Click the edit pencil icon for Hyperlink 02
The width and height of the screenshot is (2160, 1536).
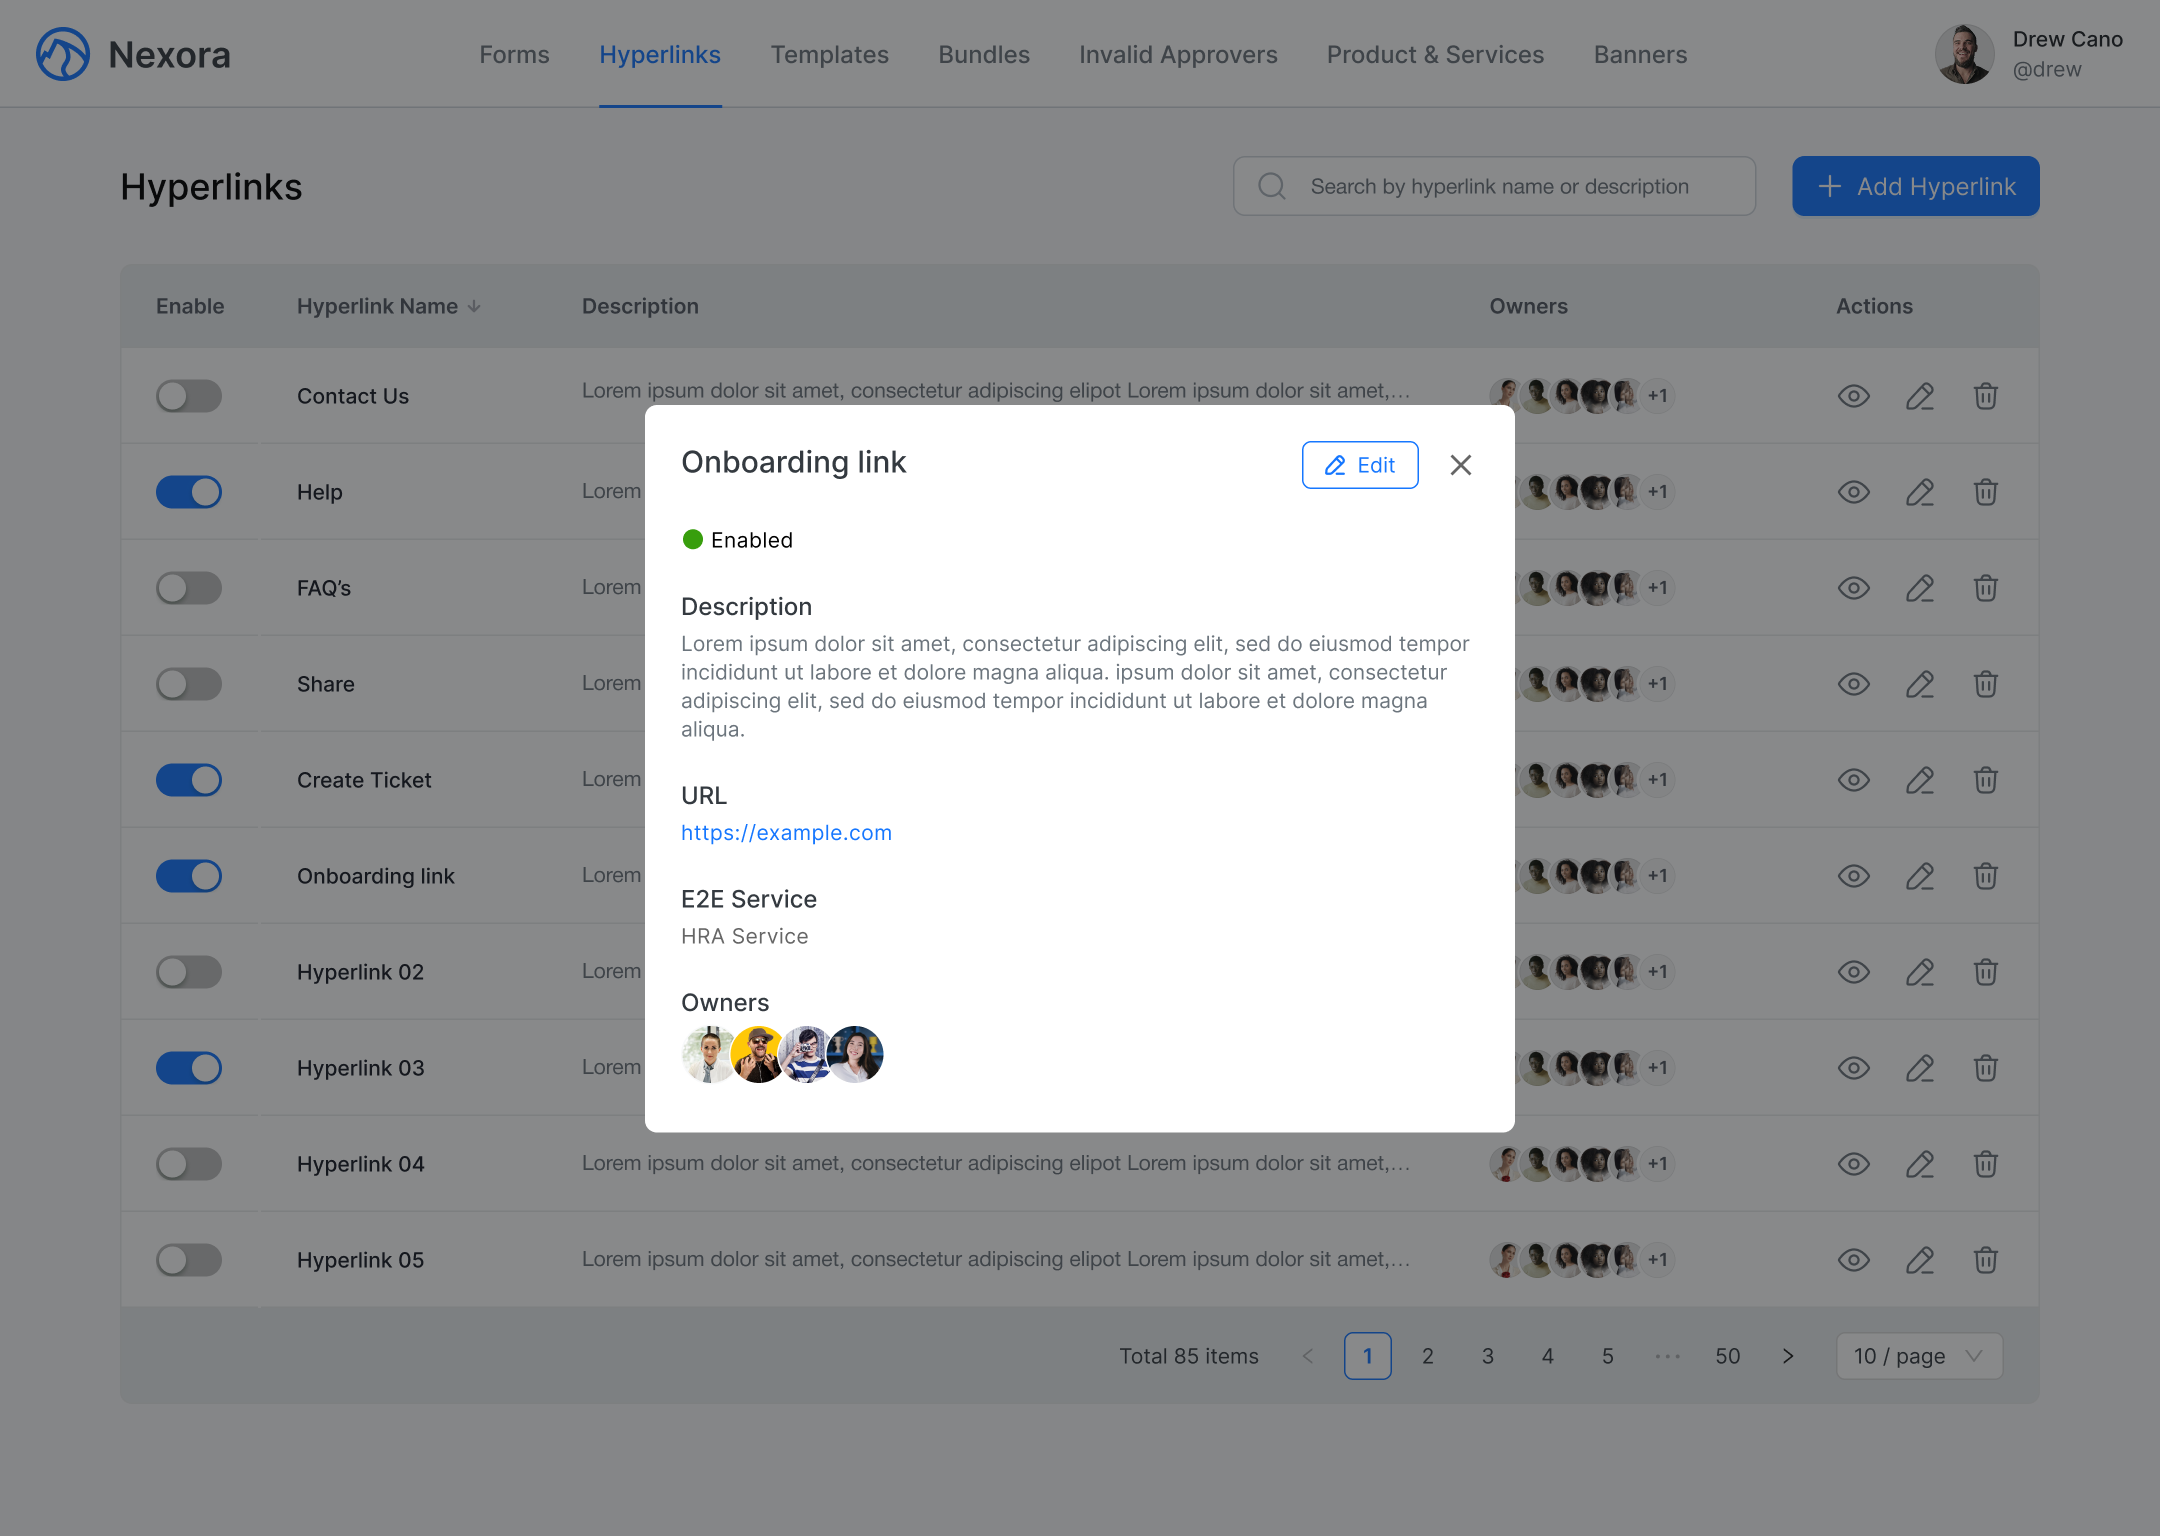tap(1920, 971)
